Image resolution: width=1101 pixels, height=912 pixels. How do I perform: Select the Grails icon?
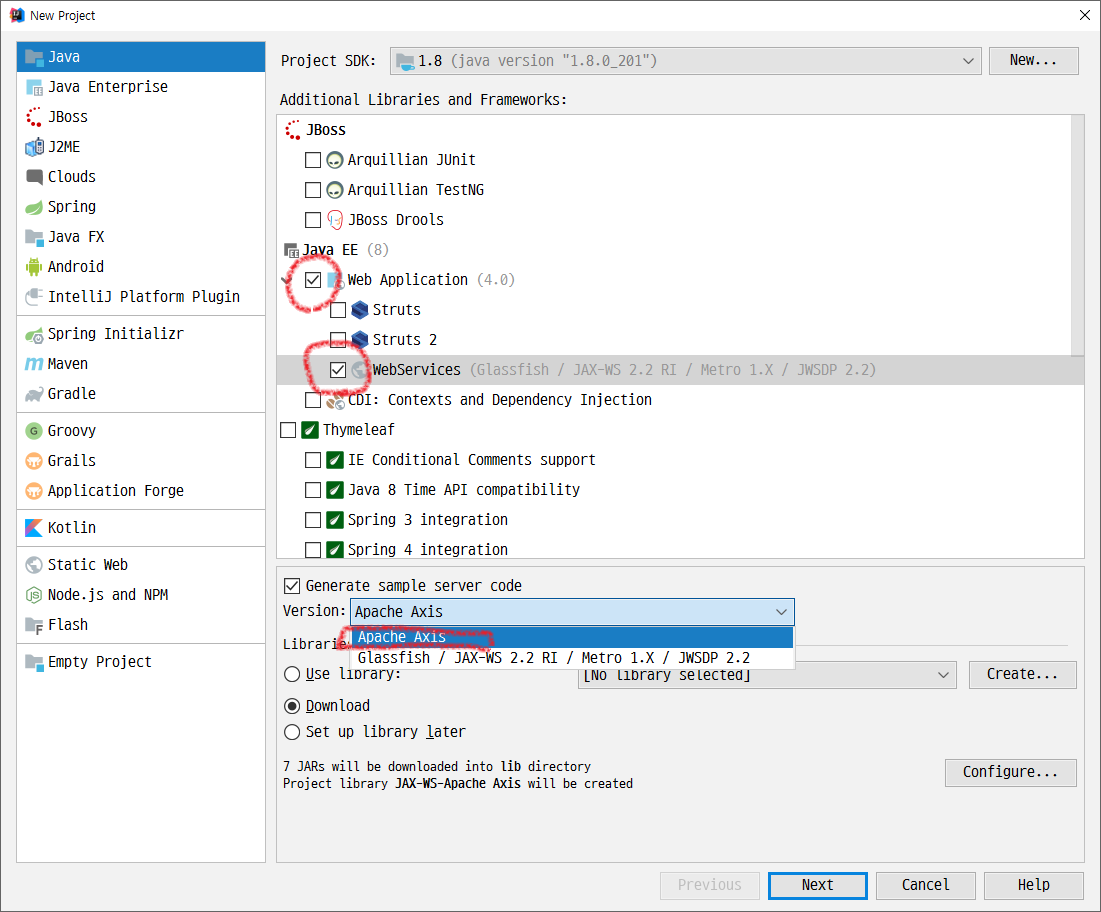pyautogui.click(x=34, y=461)
